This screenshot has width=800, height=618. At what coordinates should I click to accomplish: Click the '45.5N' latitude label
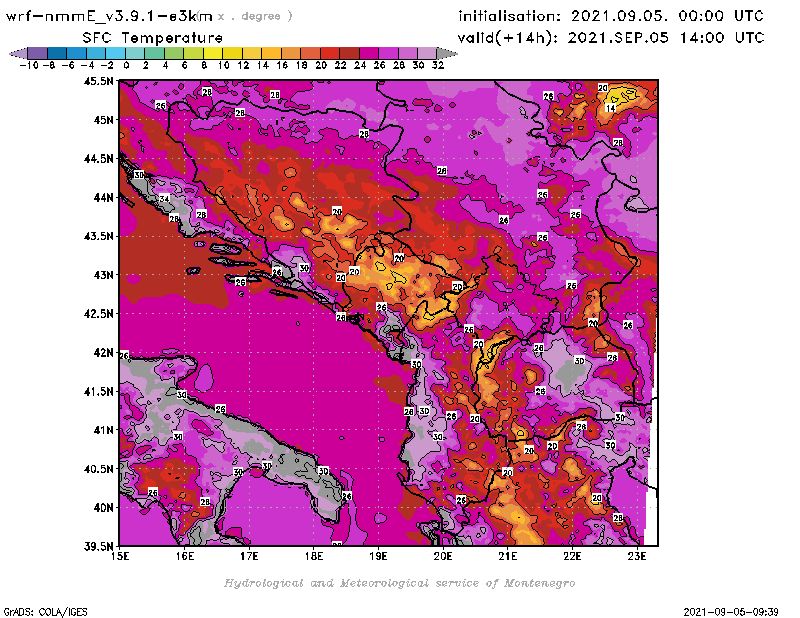point(98,81)
